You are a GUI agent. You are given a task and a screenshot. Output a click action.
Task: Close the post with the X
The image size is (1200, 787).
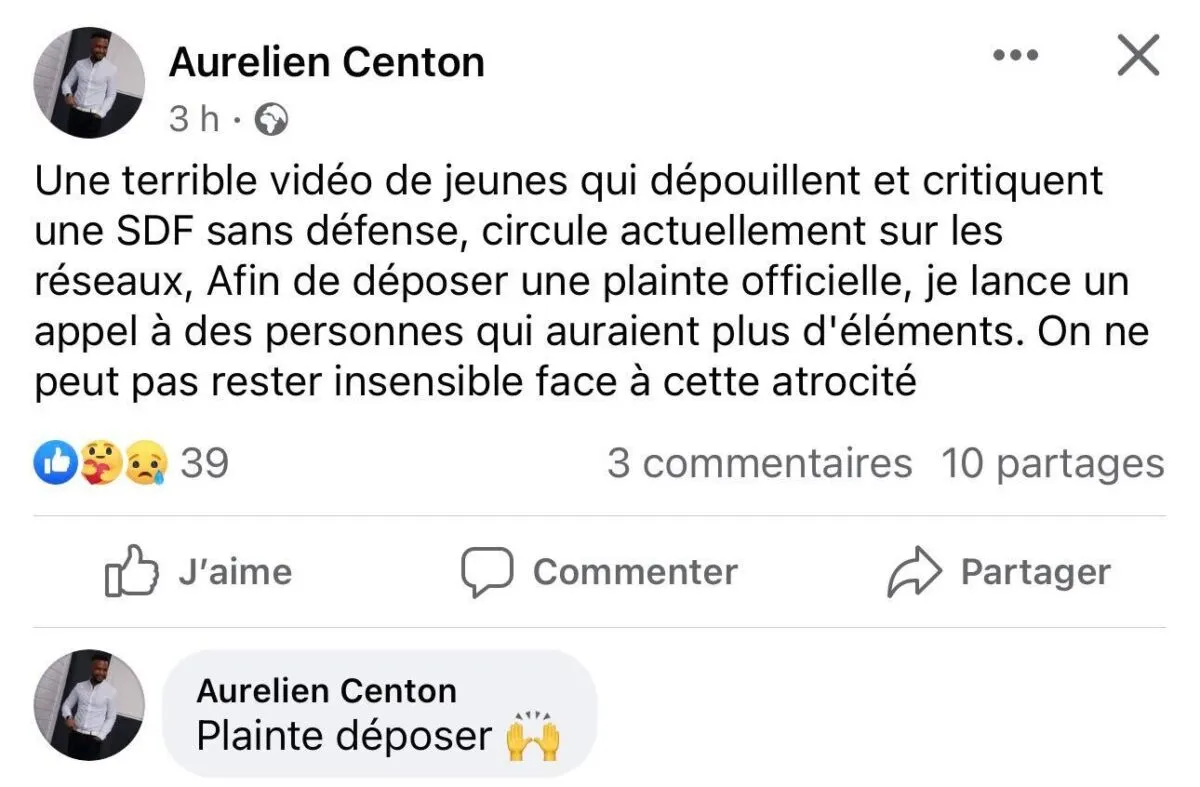1137,55
